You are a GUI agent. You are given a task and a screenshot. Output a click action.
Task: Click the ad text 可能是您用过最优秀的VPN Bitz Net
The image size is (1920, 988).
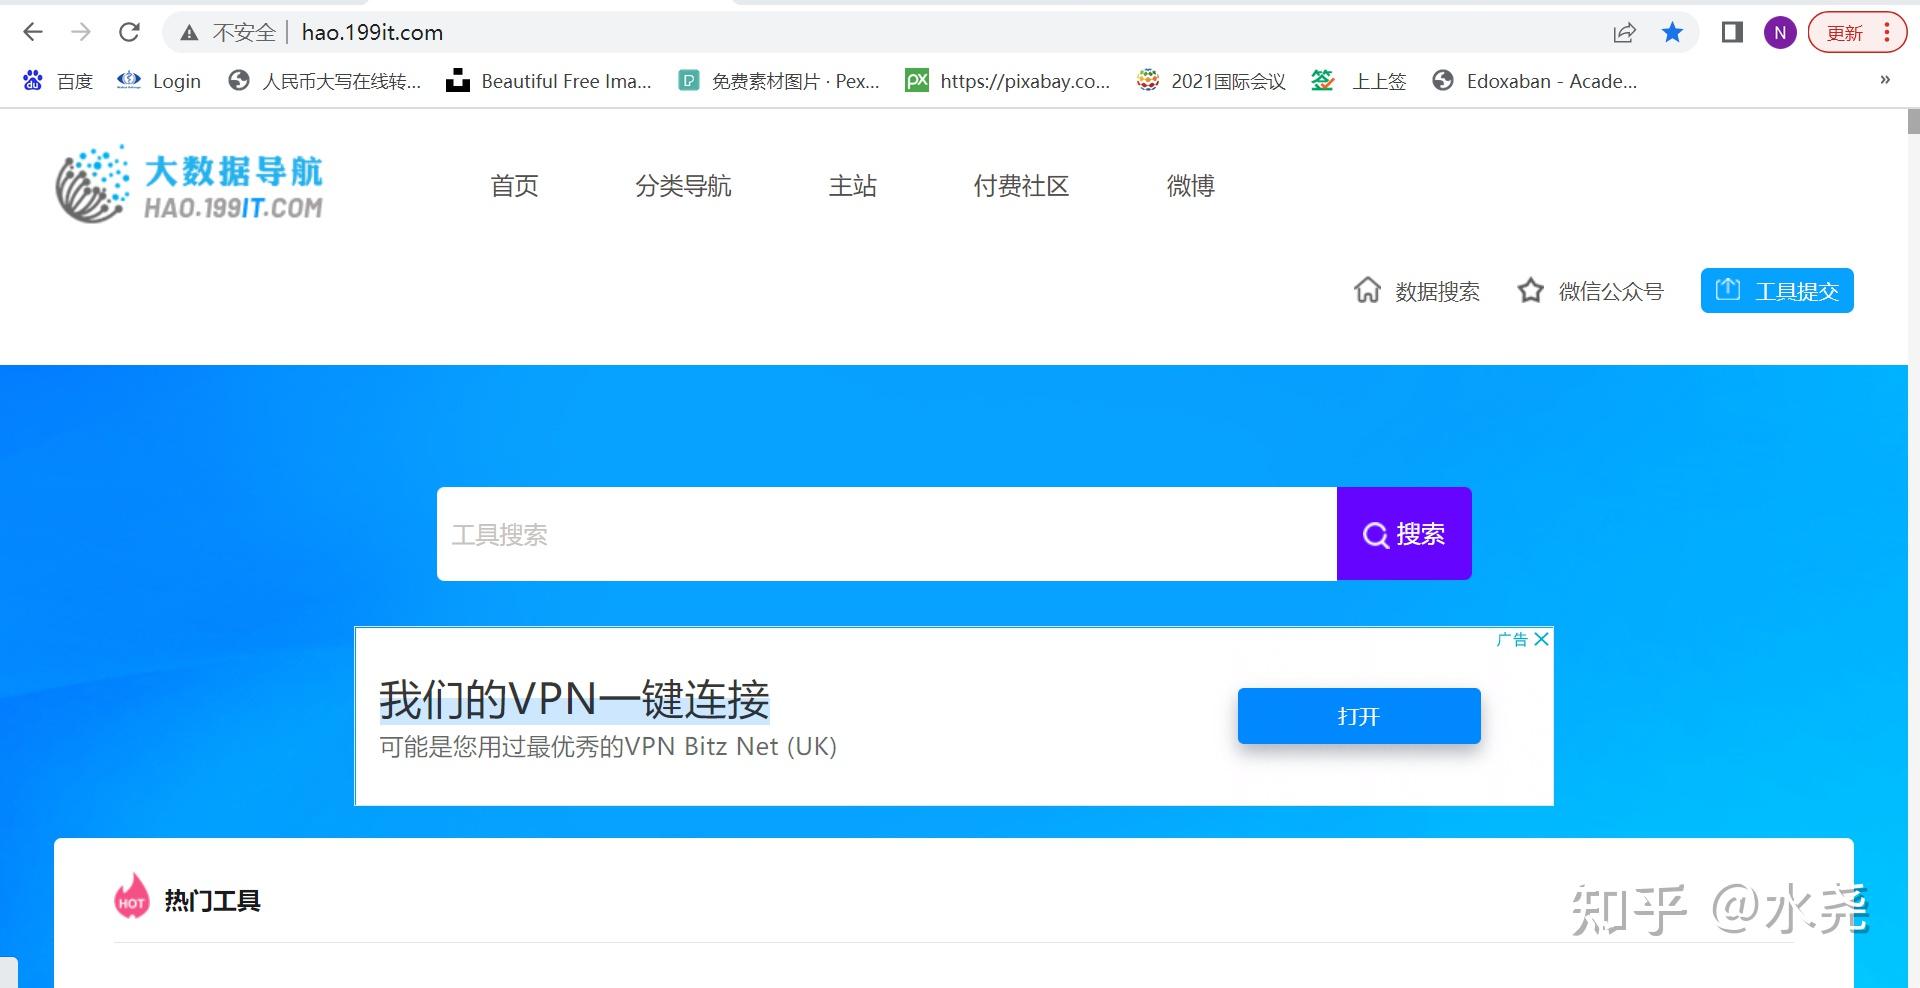coord(608,746)
